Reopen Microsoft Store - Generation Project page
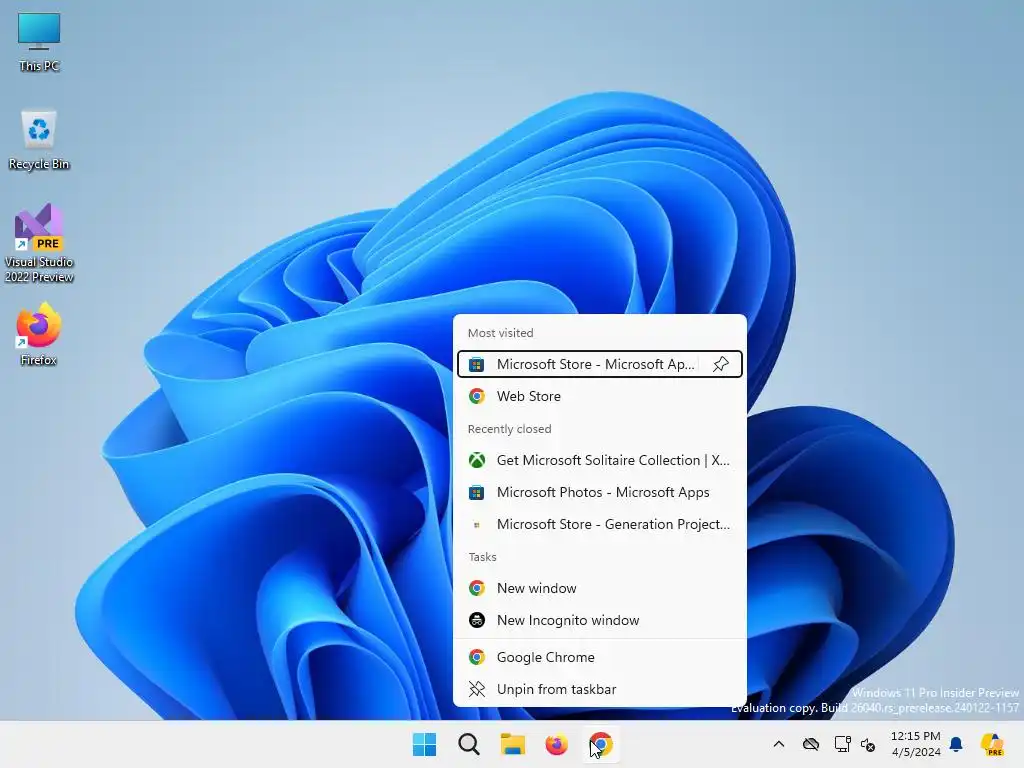Viewport: 1024px width, 768px height. (600, 524)
